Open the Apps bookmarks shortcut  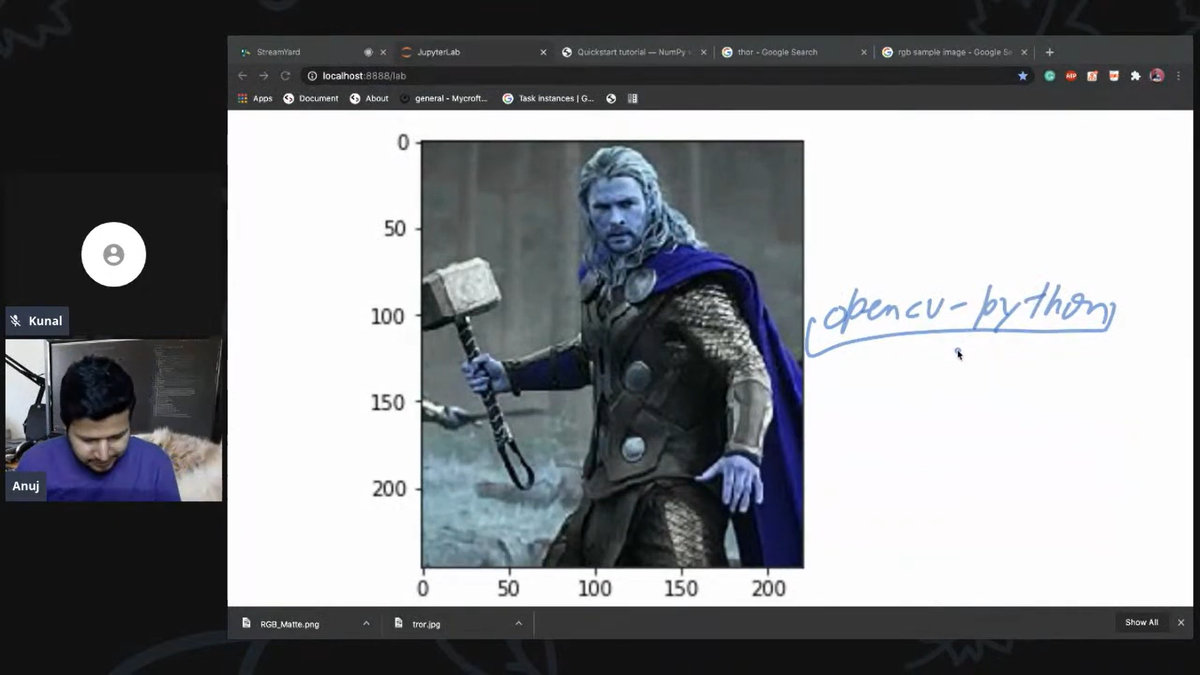click(x=255, y=98)
